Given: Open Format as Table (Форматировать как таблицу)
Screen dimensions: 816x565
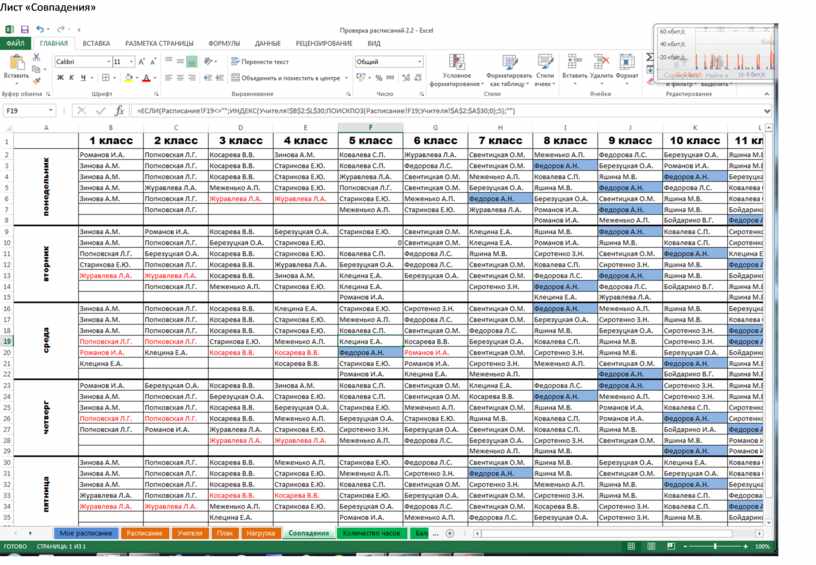Looking at the screenshot, I should click(x=508, y=63).
